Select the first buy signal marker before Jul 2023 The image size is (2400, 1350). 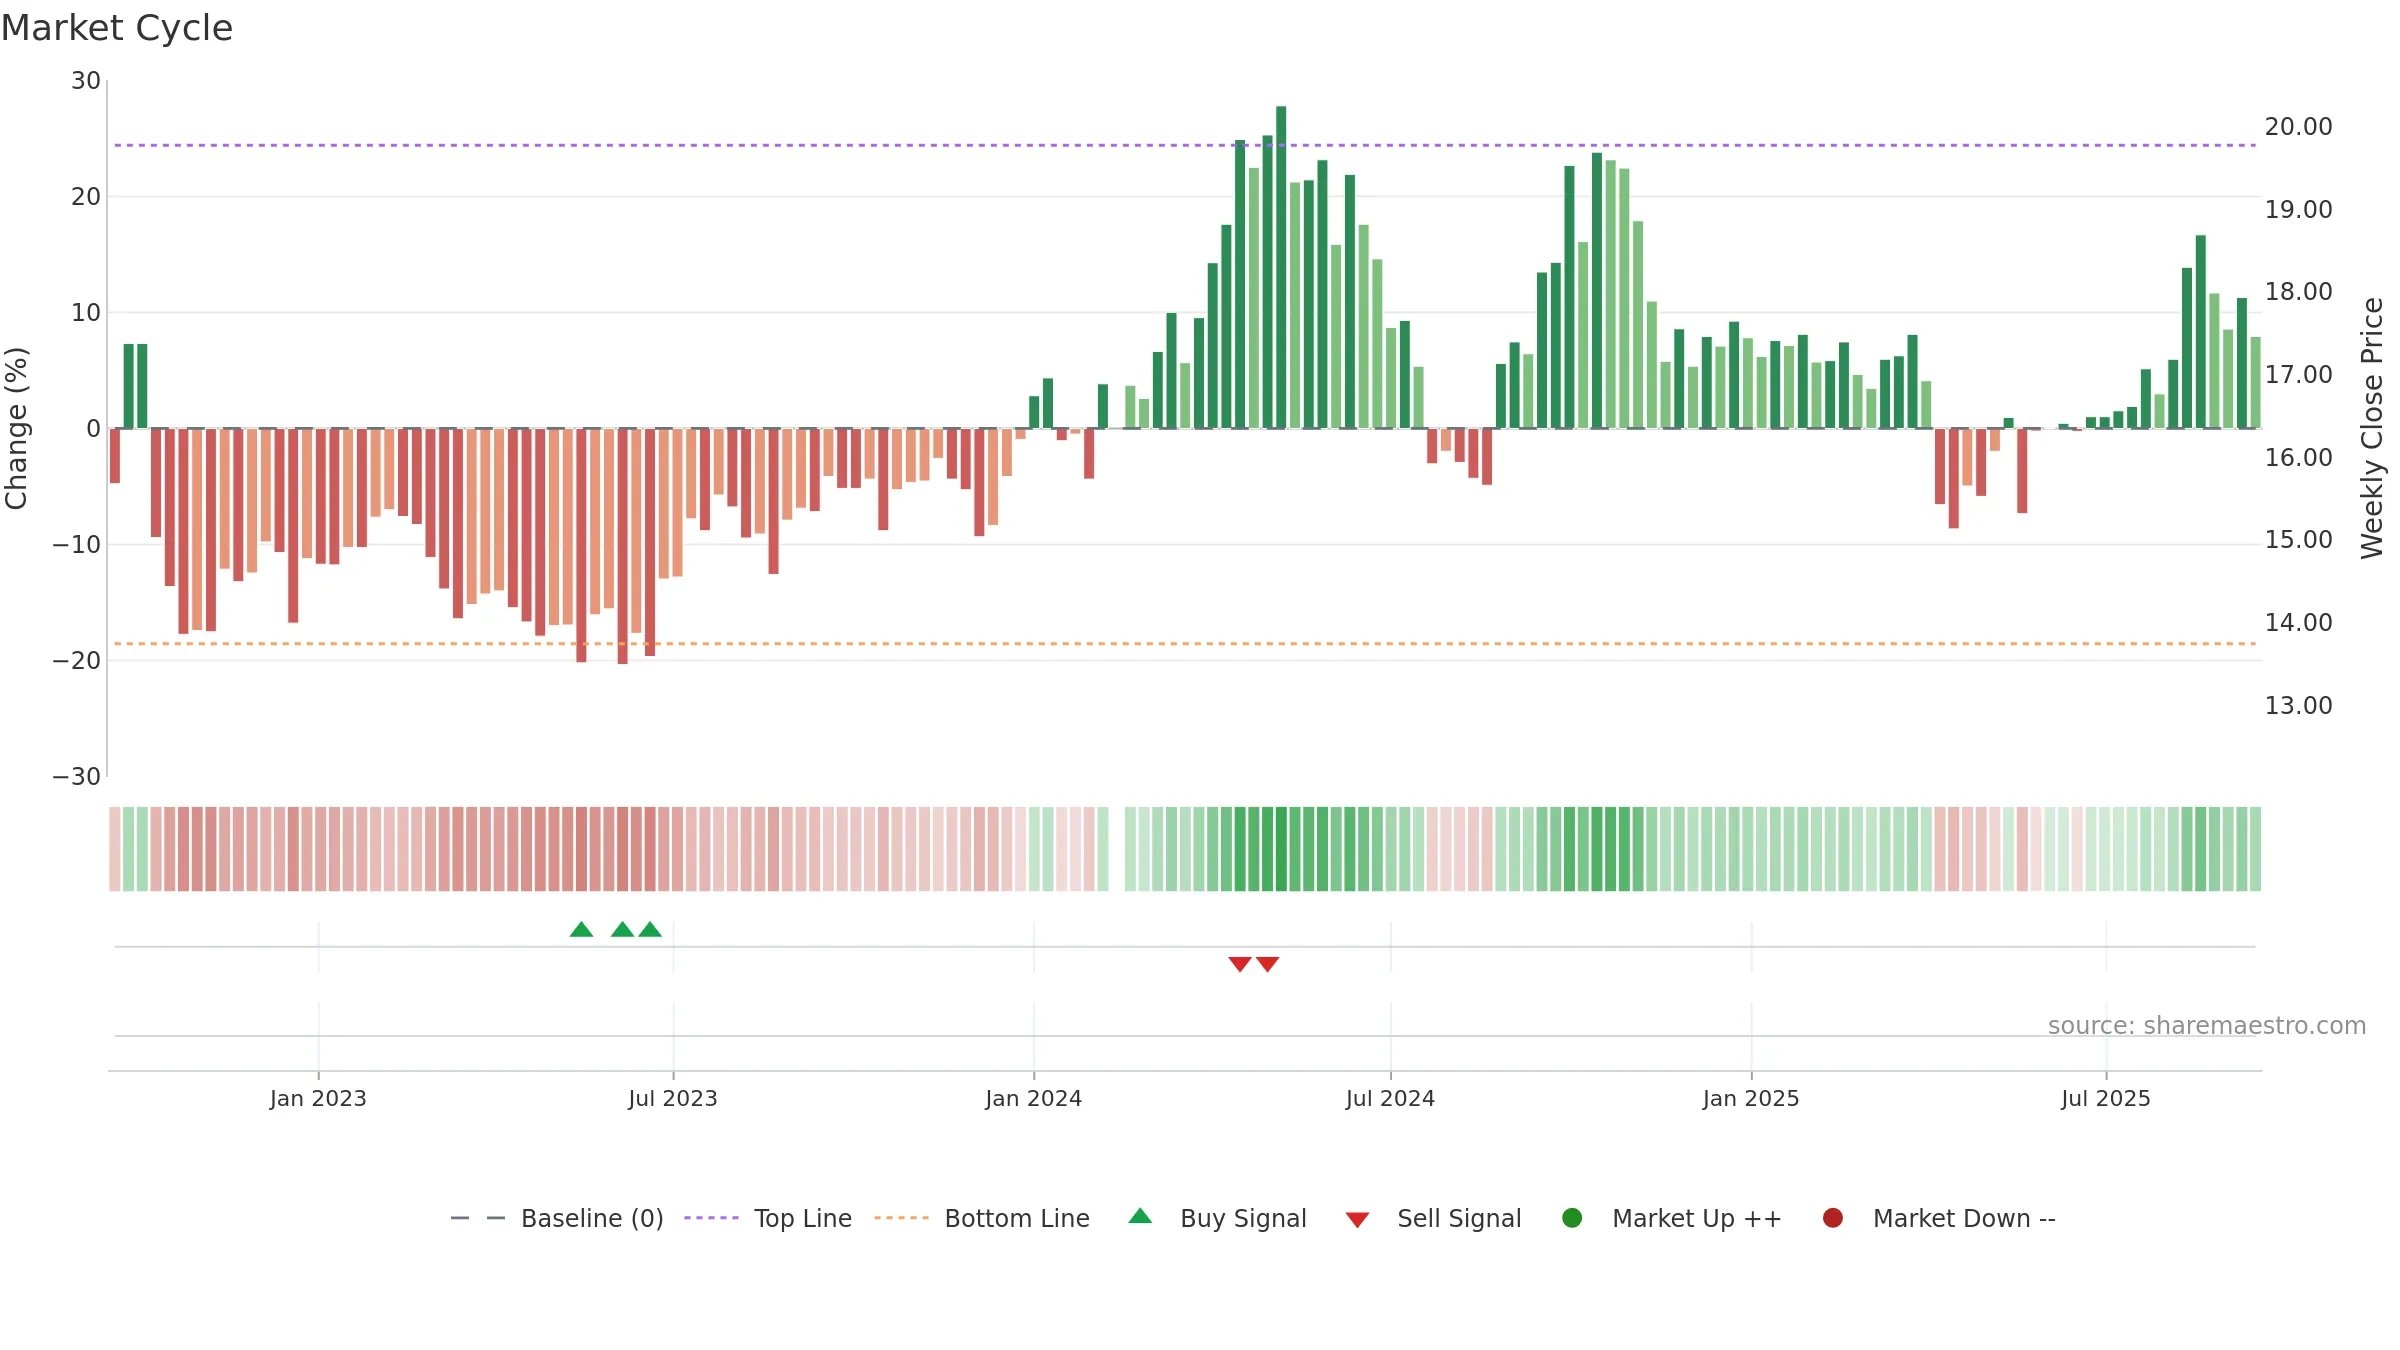pos(581,929)
